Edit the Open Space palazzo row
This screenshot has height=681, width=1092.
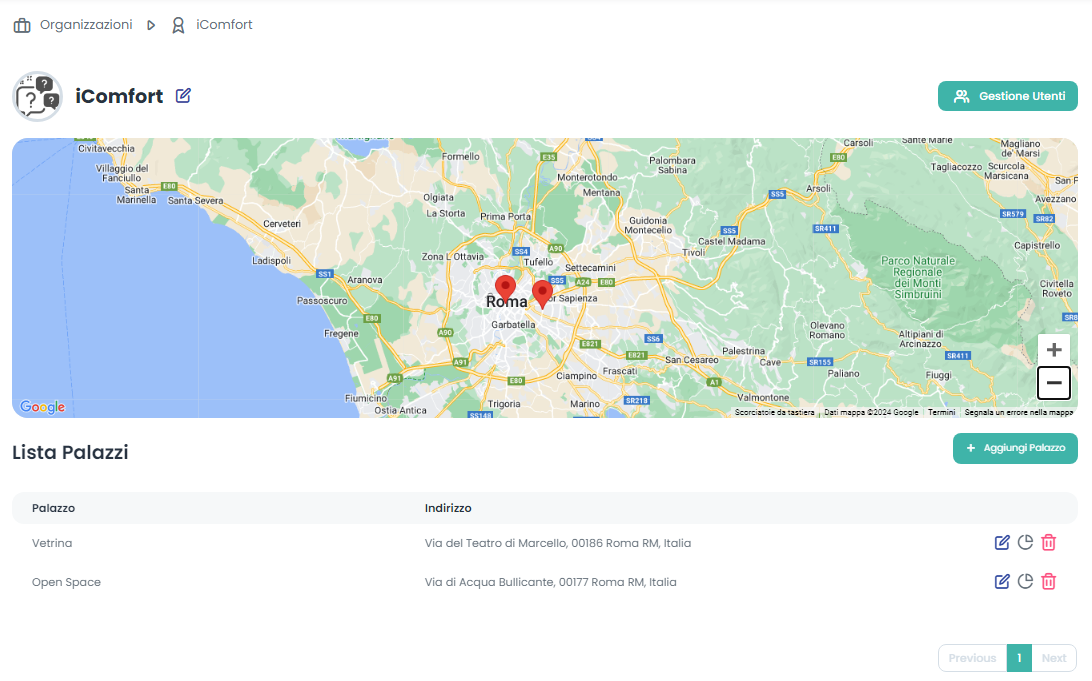pyautogui.click(x=1002, y=582)
